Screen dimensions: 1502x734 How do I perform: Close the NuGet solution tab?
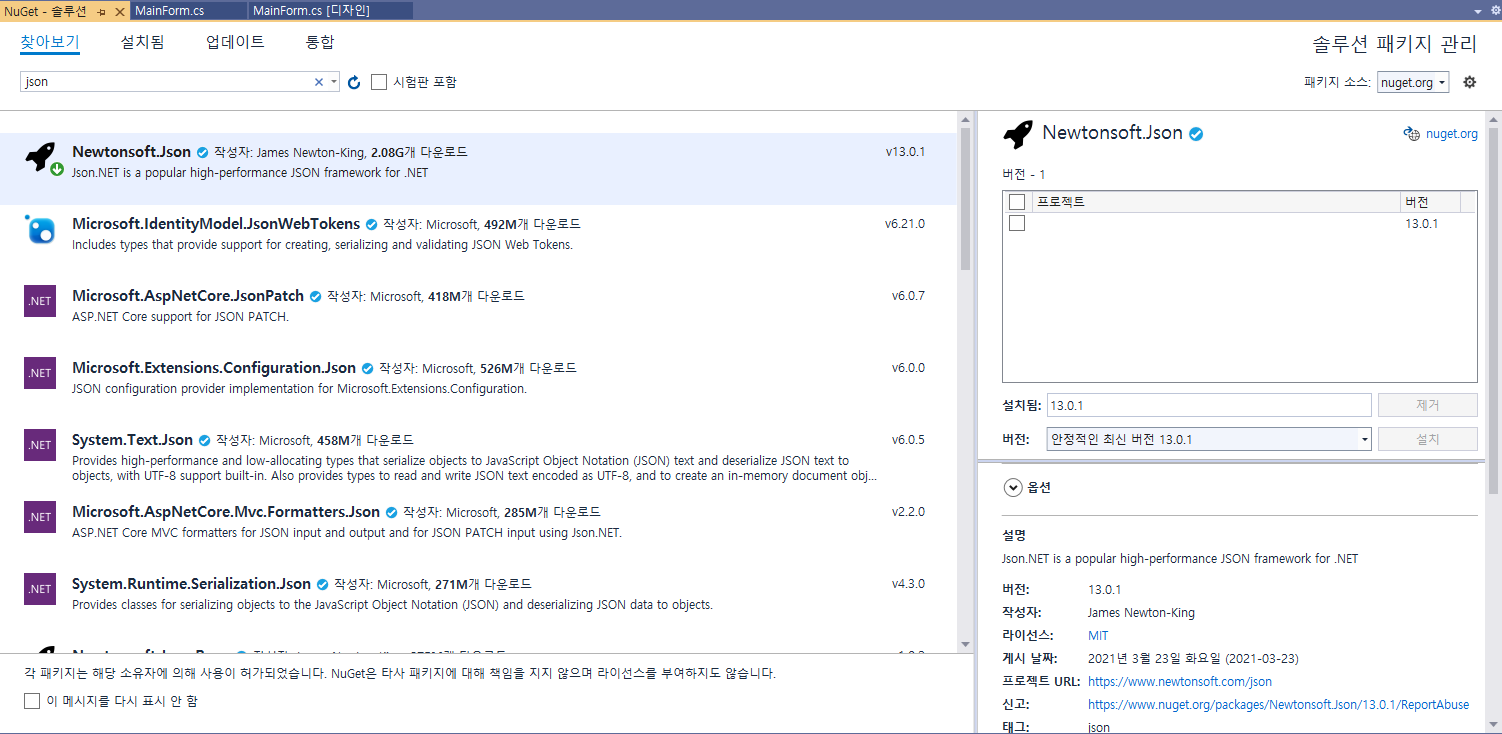119,11
